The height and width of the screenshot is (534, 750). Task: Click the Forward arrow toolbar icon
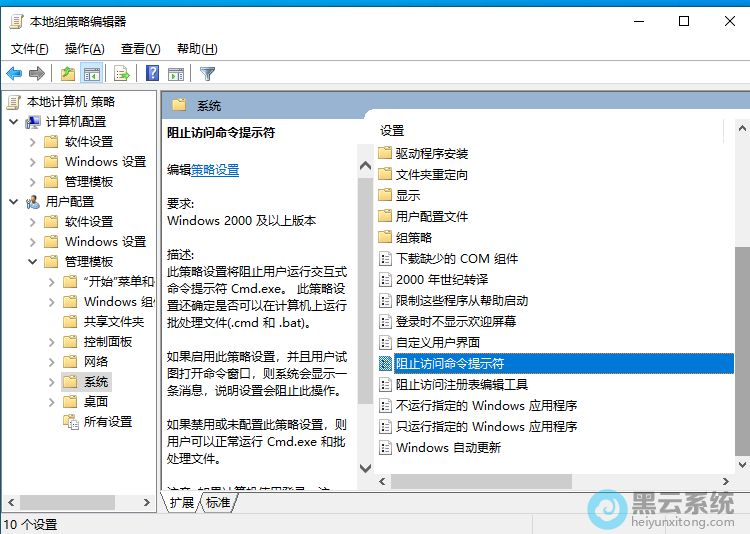[x=37, y=74]
